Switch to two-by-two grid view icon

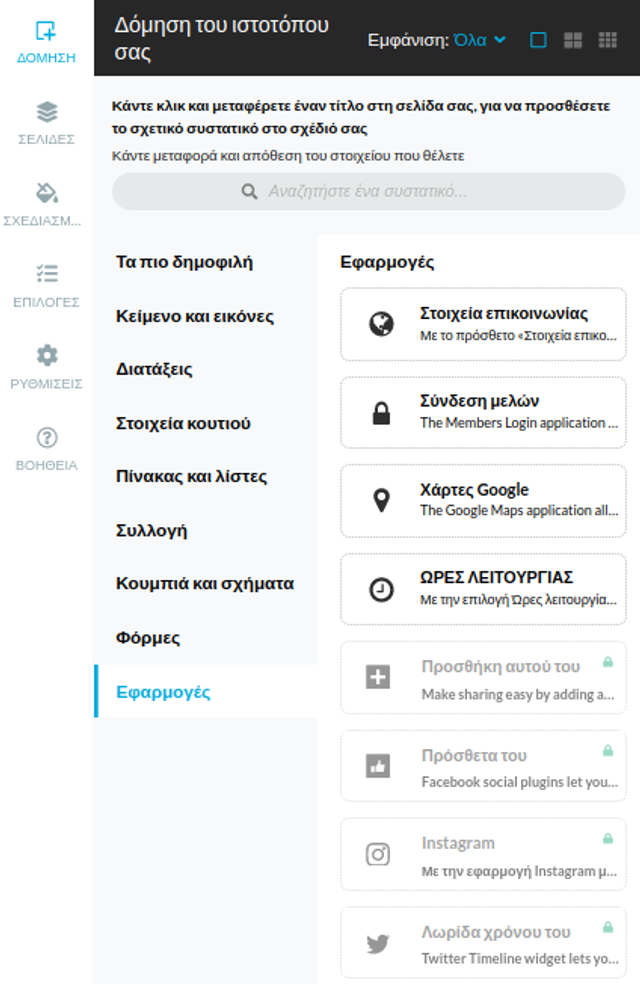(572, 40)
